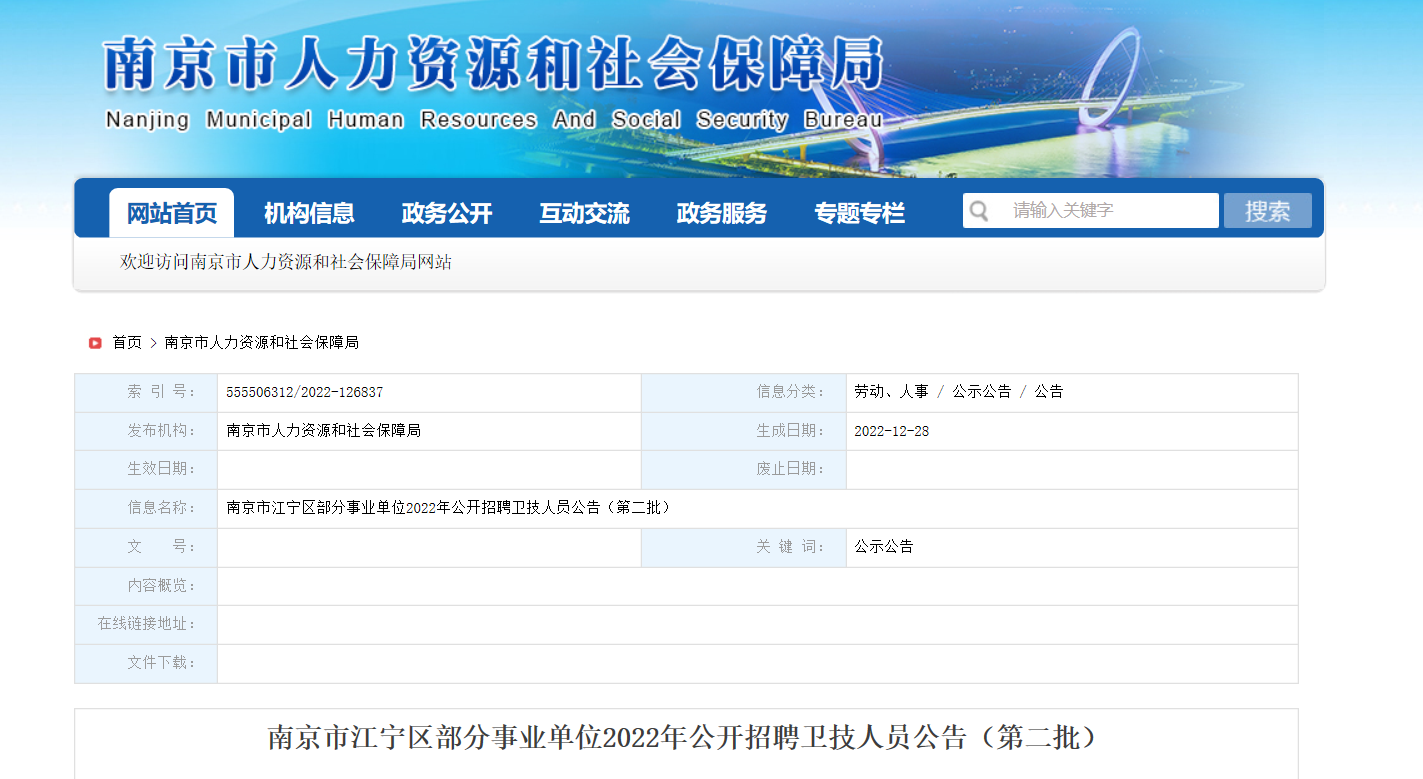Click the 首页 breadcrumb link

coord(127,343)
